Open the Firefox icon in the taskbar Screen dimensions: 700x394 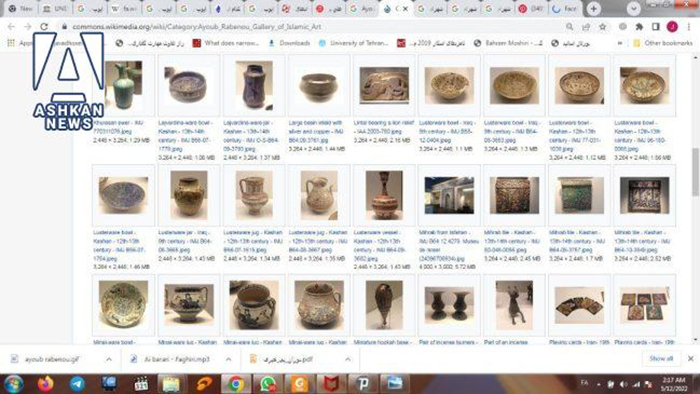46,384
